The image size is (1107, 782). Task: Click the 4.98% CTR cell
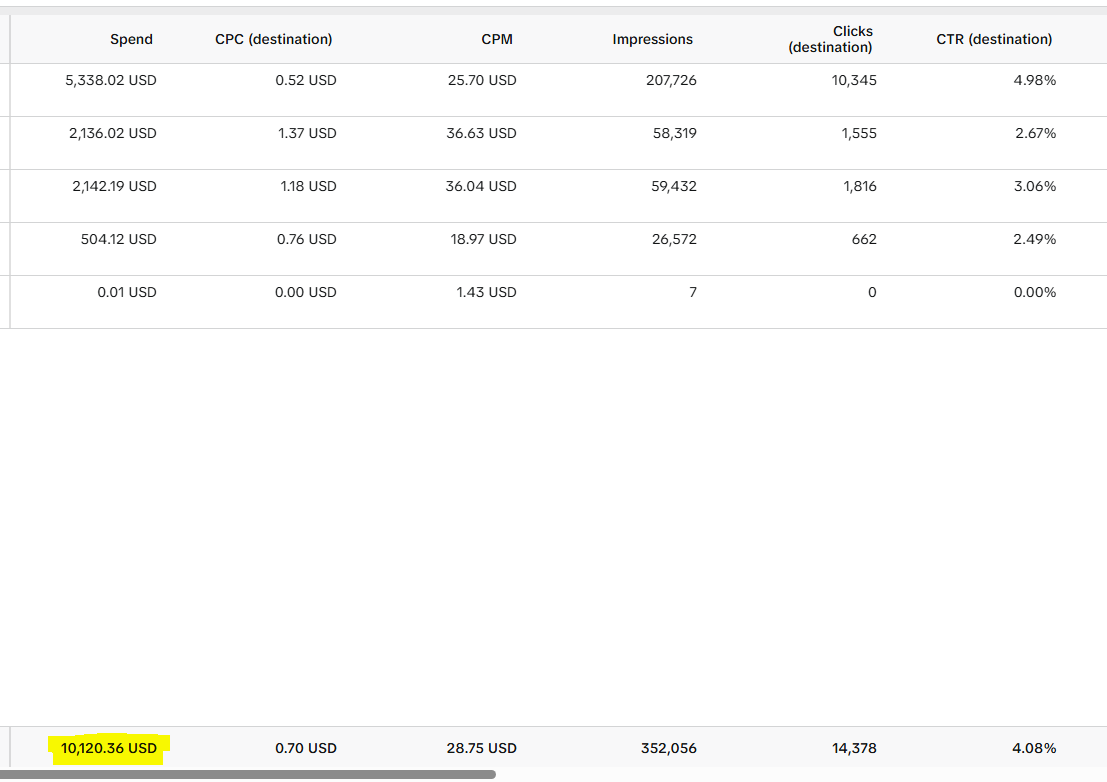[1035, 80]
